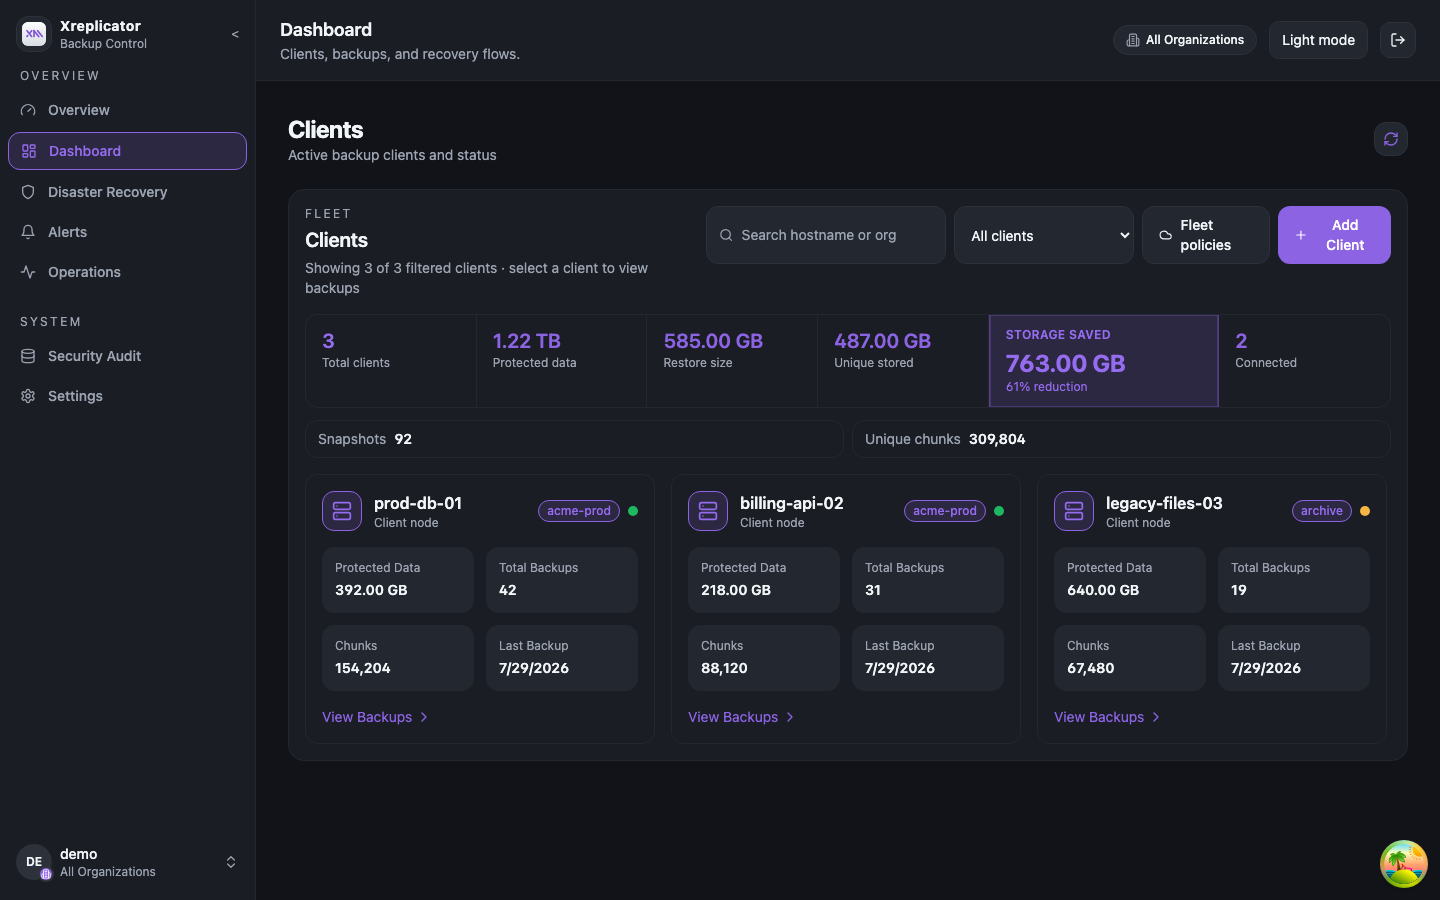1440x900 pixels.
Task: Click the DE user avatar
Action: (34, 862)
